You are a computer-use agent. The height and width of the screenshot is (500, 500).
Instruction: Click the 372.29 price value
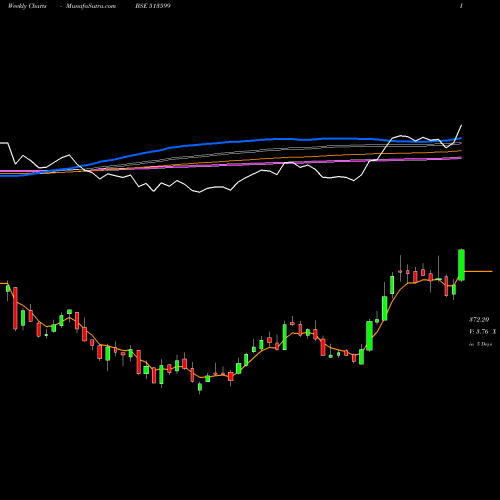click(x=479, y=320)
